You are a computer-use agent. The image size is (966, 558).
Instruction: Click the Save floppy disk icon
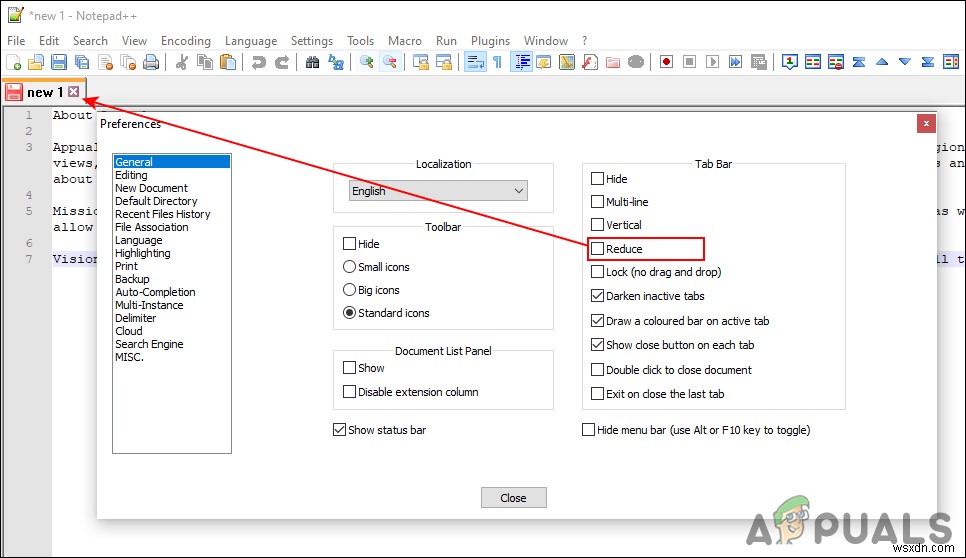point(59,62)
